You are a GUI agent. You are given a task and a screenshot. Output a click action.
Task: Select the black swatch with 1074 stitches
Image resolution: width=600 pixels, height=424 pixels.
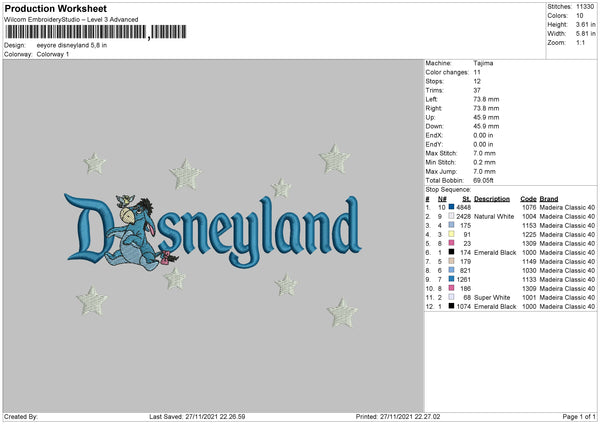(451, 306)
